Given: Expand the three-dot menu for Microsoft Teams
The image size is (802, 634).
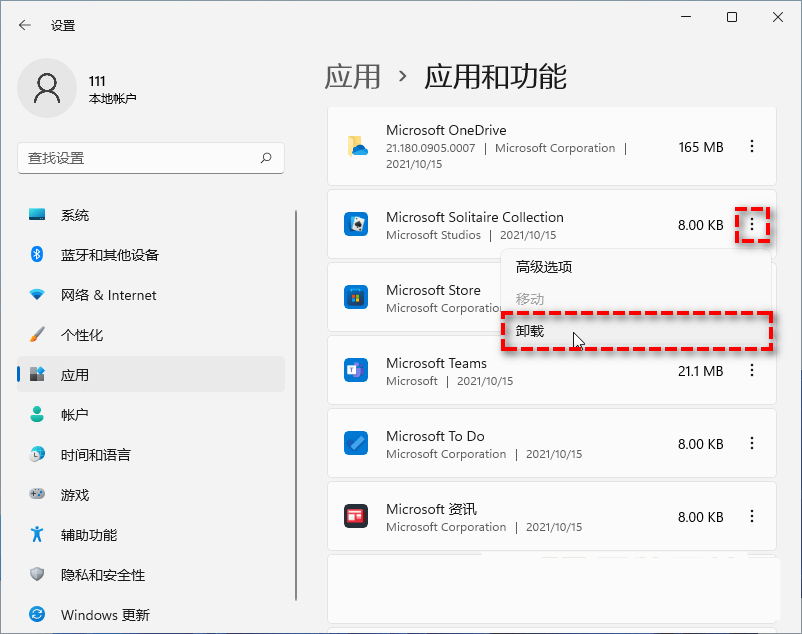Looking at the screenshot, I should coord(752,371).
